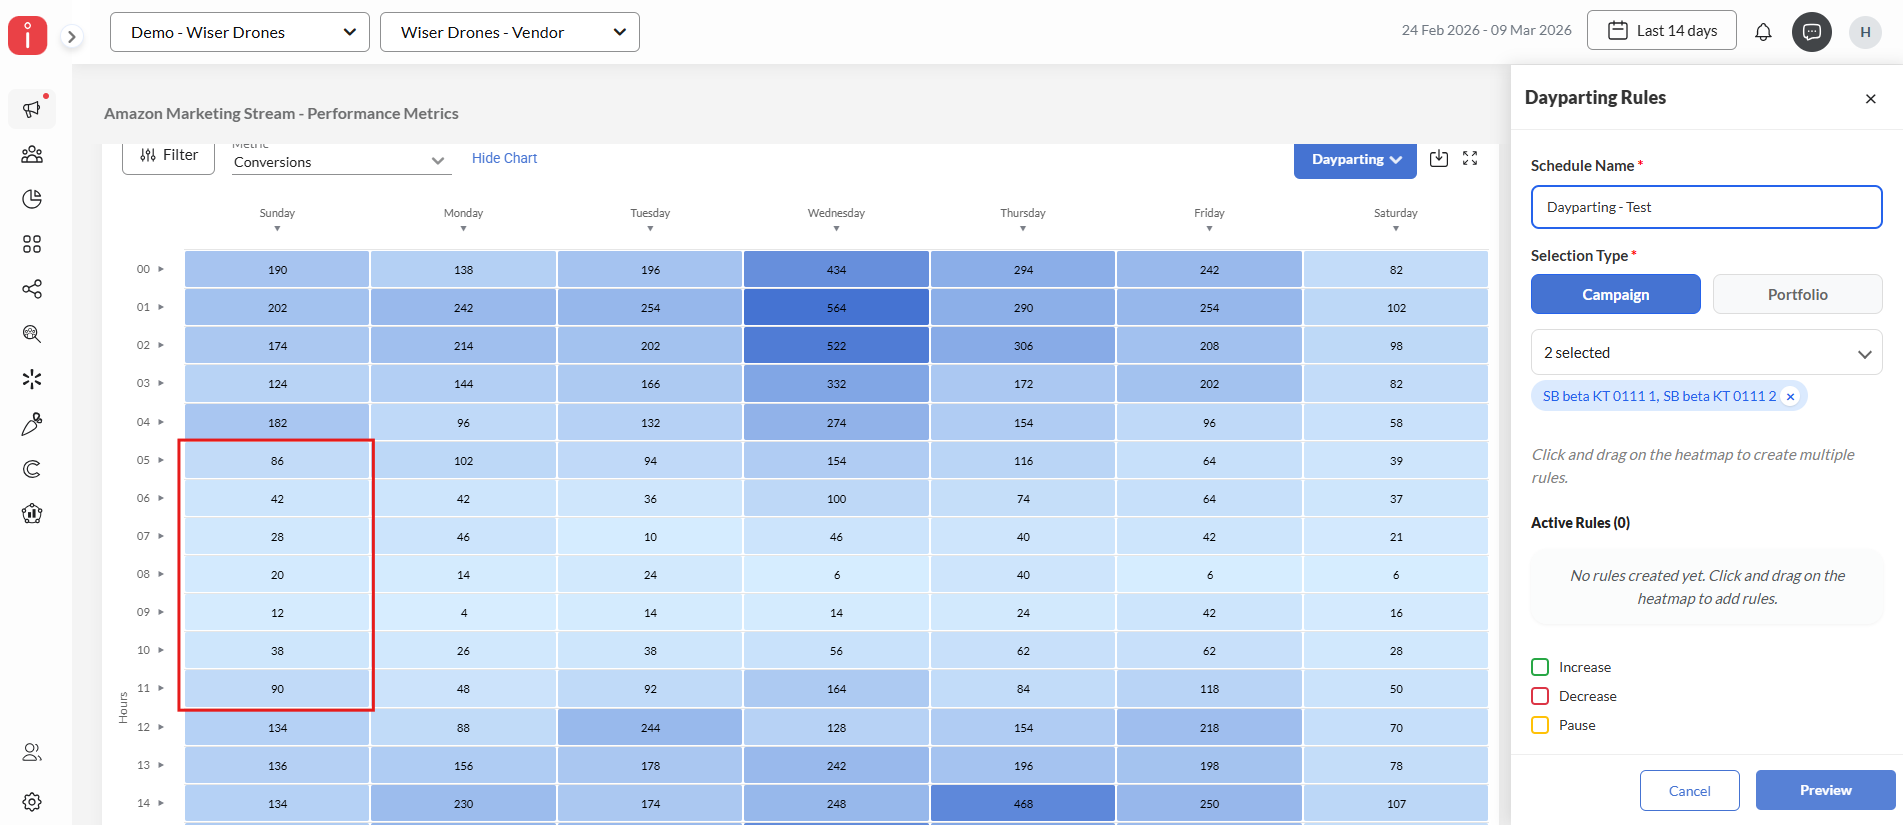Click the Hide Chart link
1903x825 pixels.
[504, 158]
